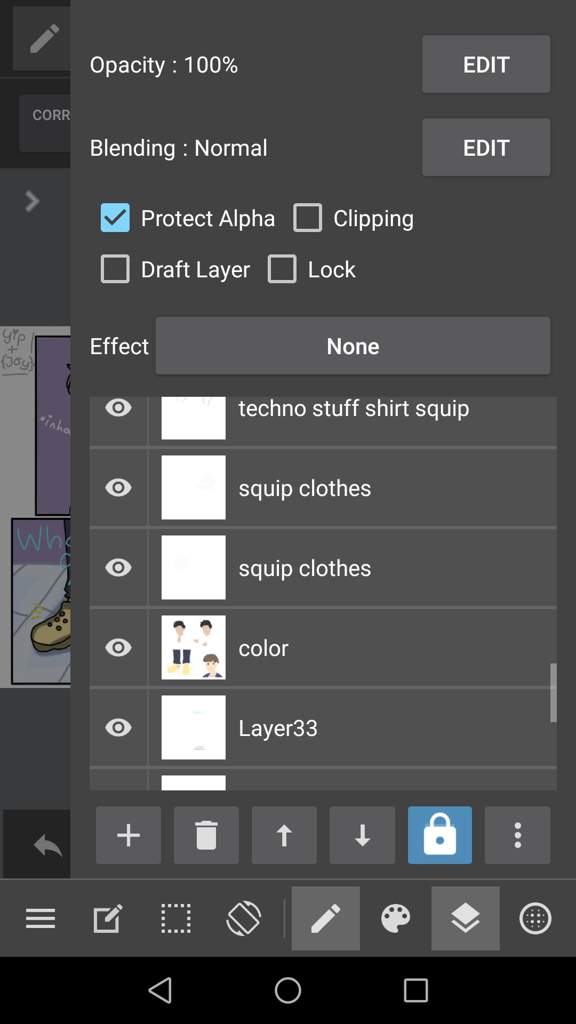Open the layers stack icon

[x=465, y=918]
